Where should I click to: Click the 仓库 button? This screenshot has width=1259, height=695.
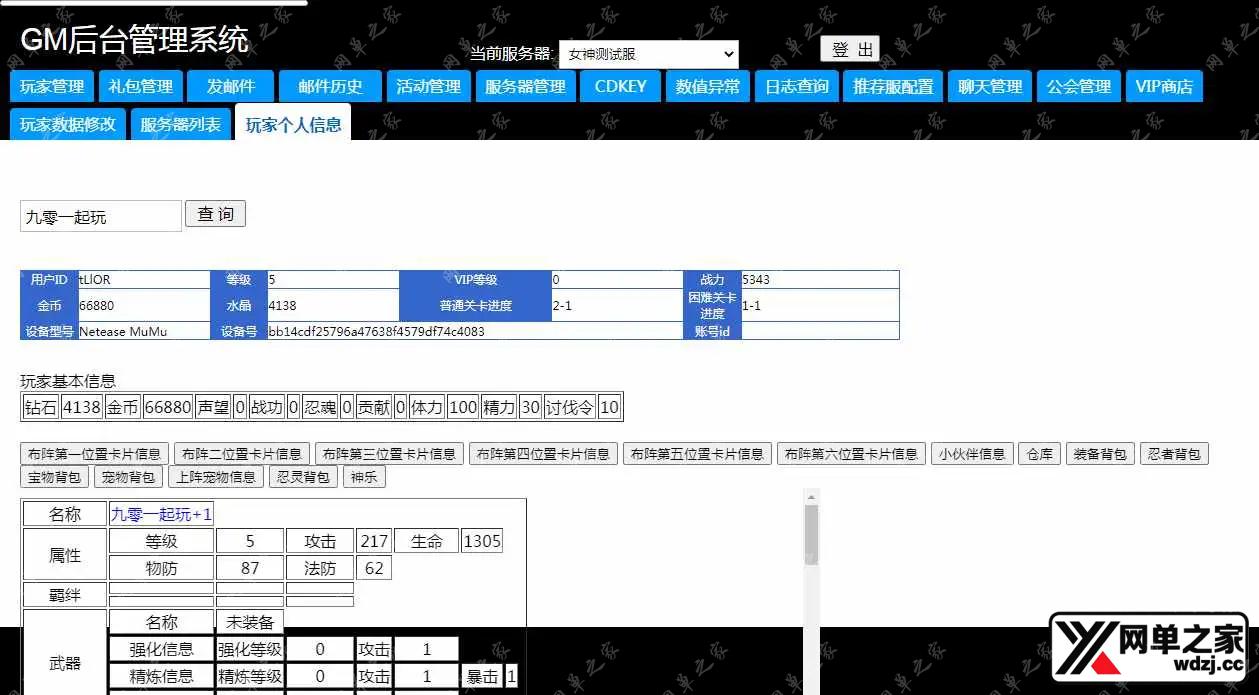click(x=1040, y=454)
